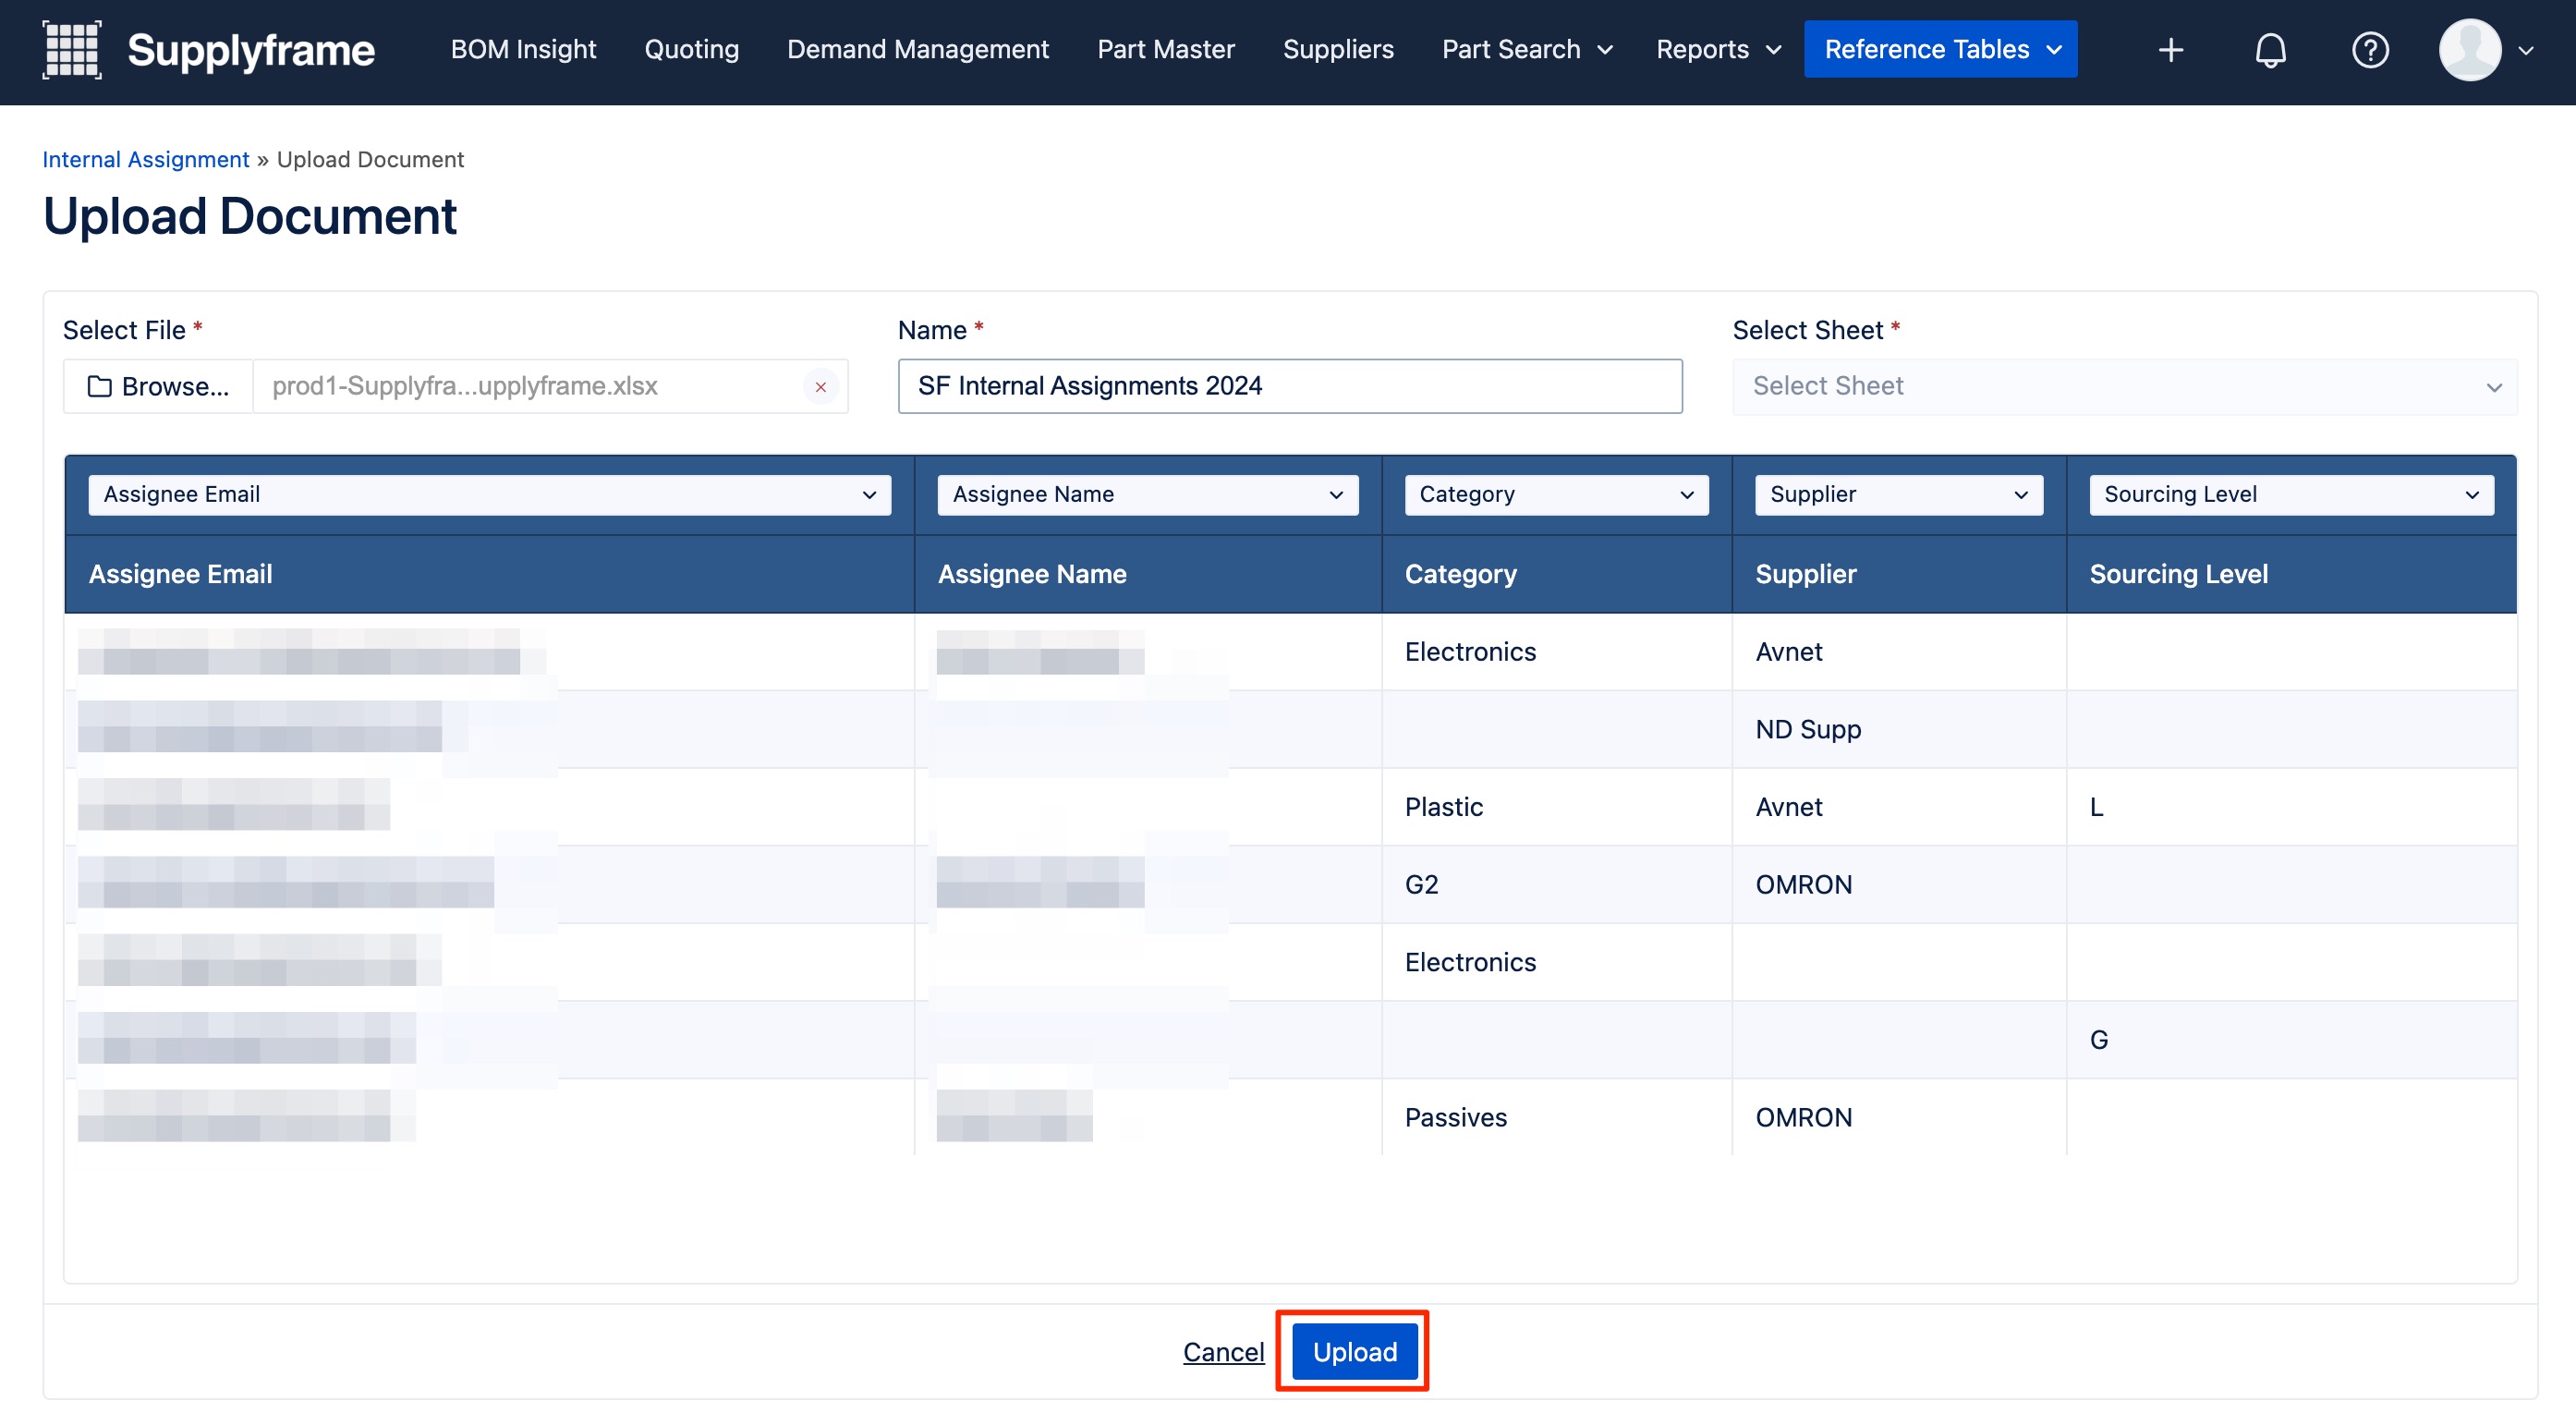Open the plus create-new icon
This screenshot has width=2576, height=1401.
point(2171,50)
